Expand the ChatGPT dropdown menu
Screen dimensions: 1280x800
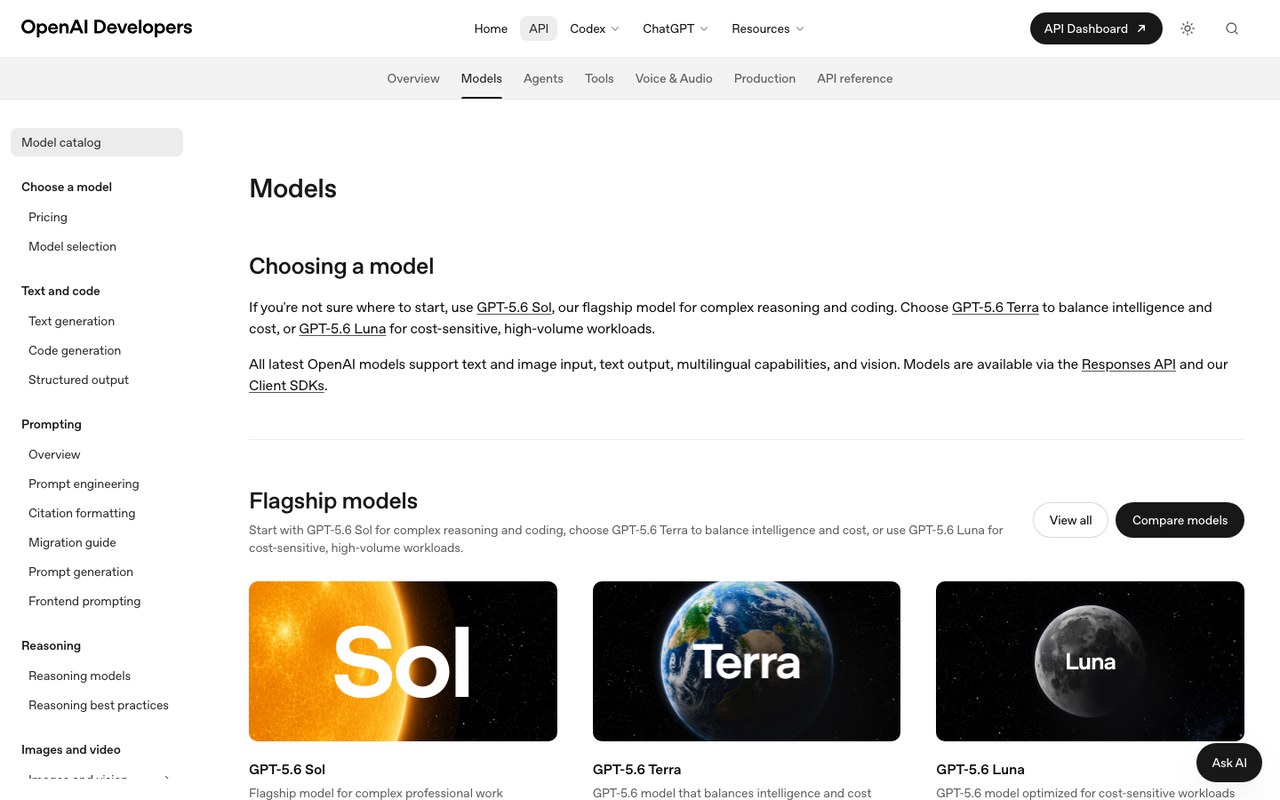tap(675, 29)
